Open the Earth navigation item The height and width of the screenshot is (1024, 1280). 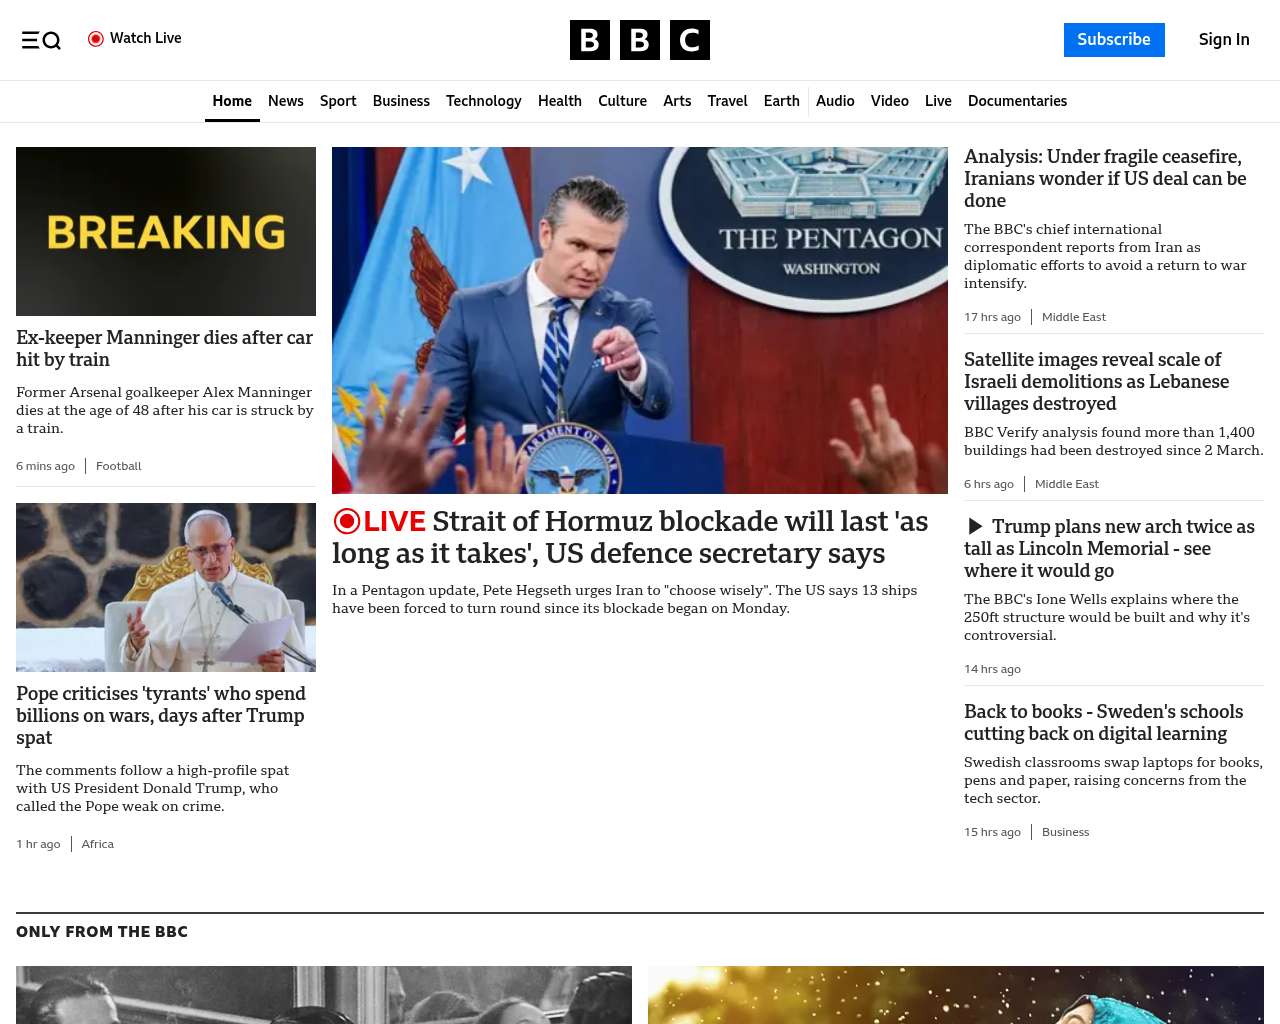[x=781, y=101]
